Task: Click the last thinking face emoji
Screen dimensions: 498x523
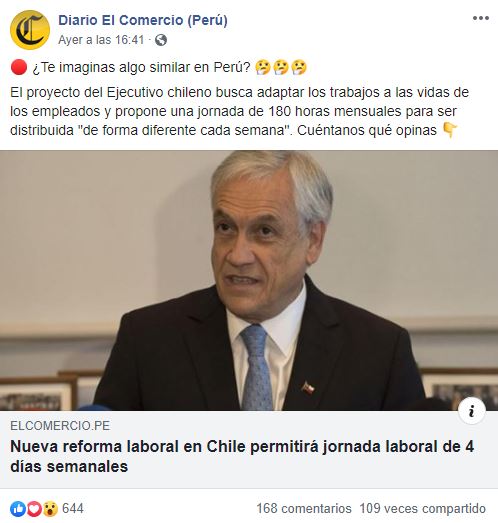Action: point(299,67)
